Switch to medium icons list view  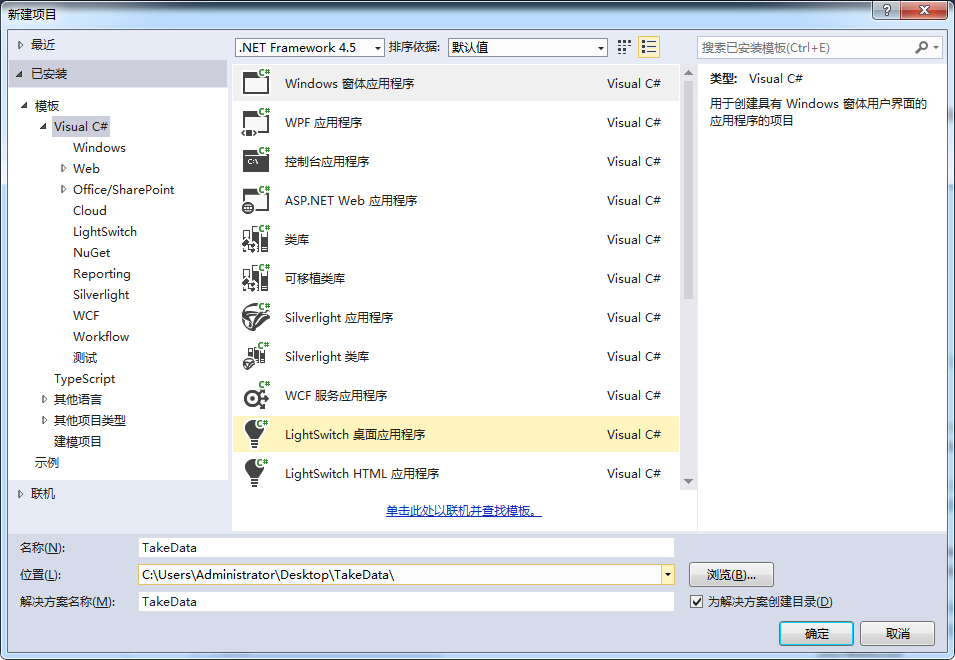649,47
